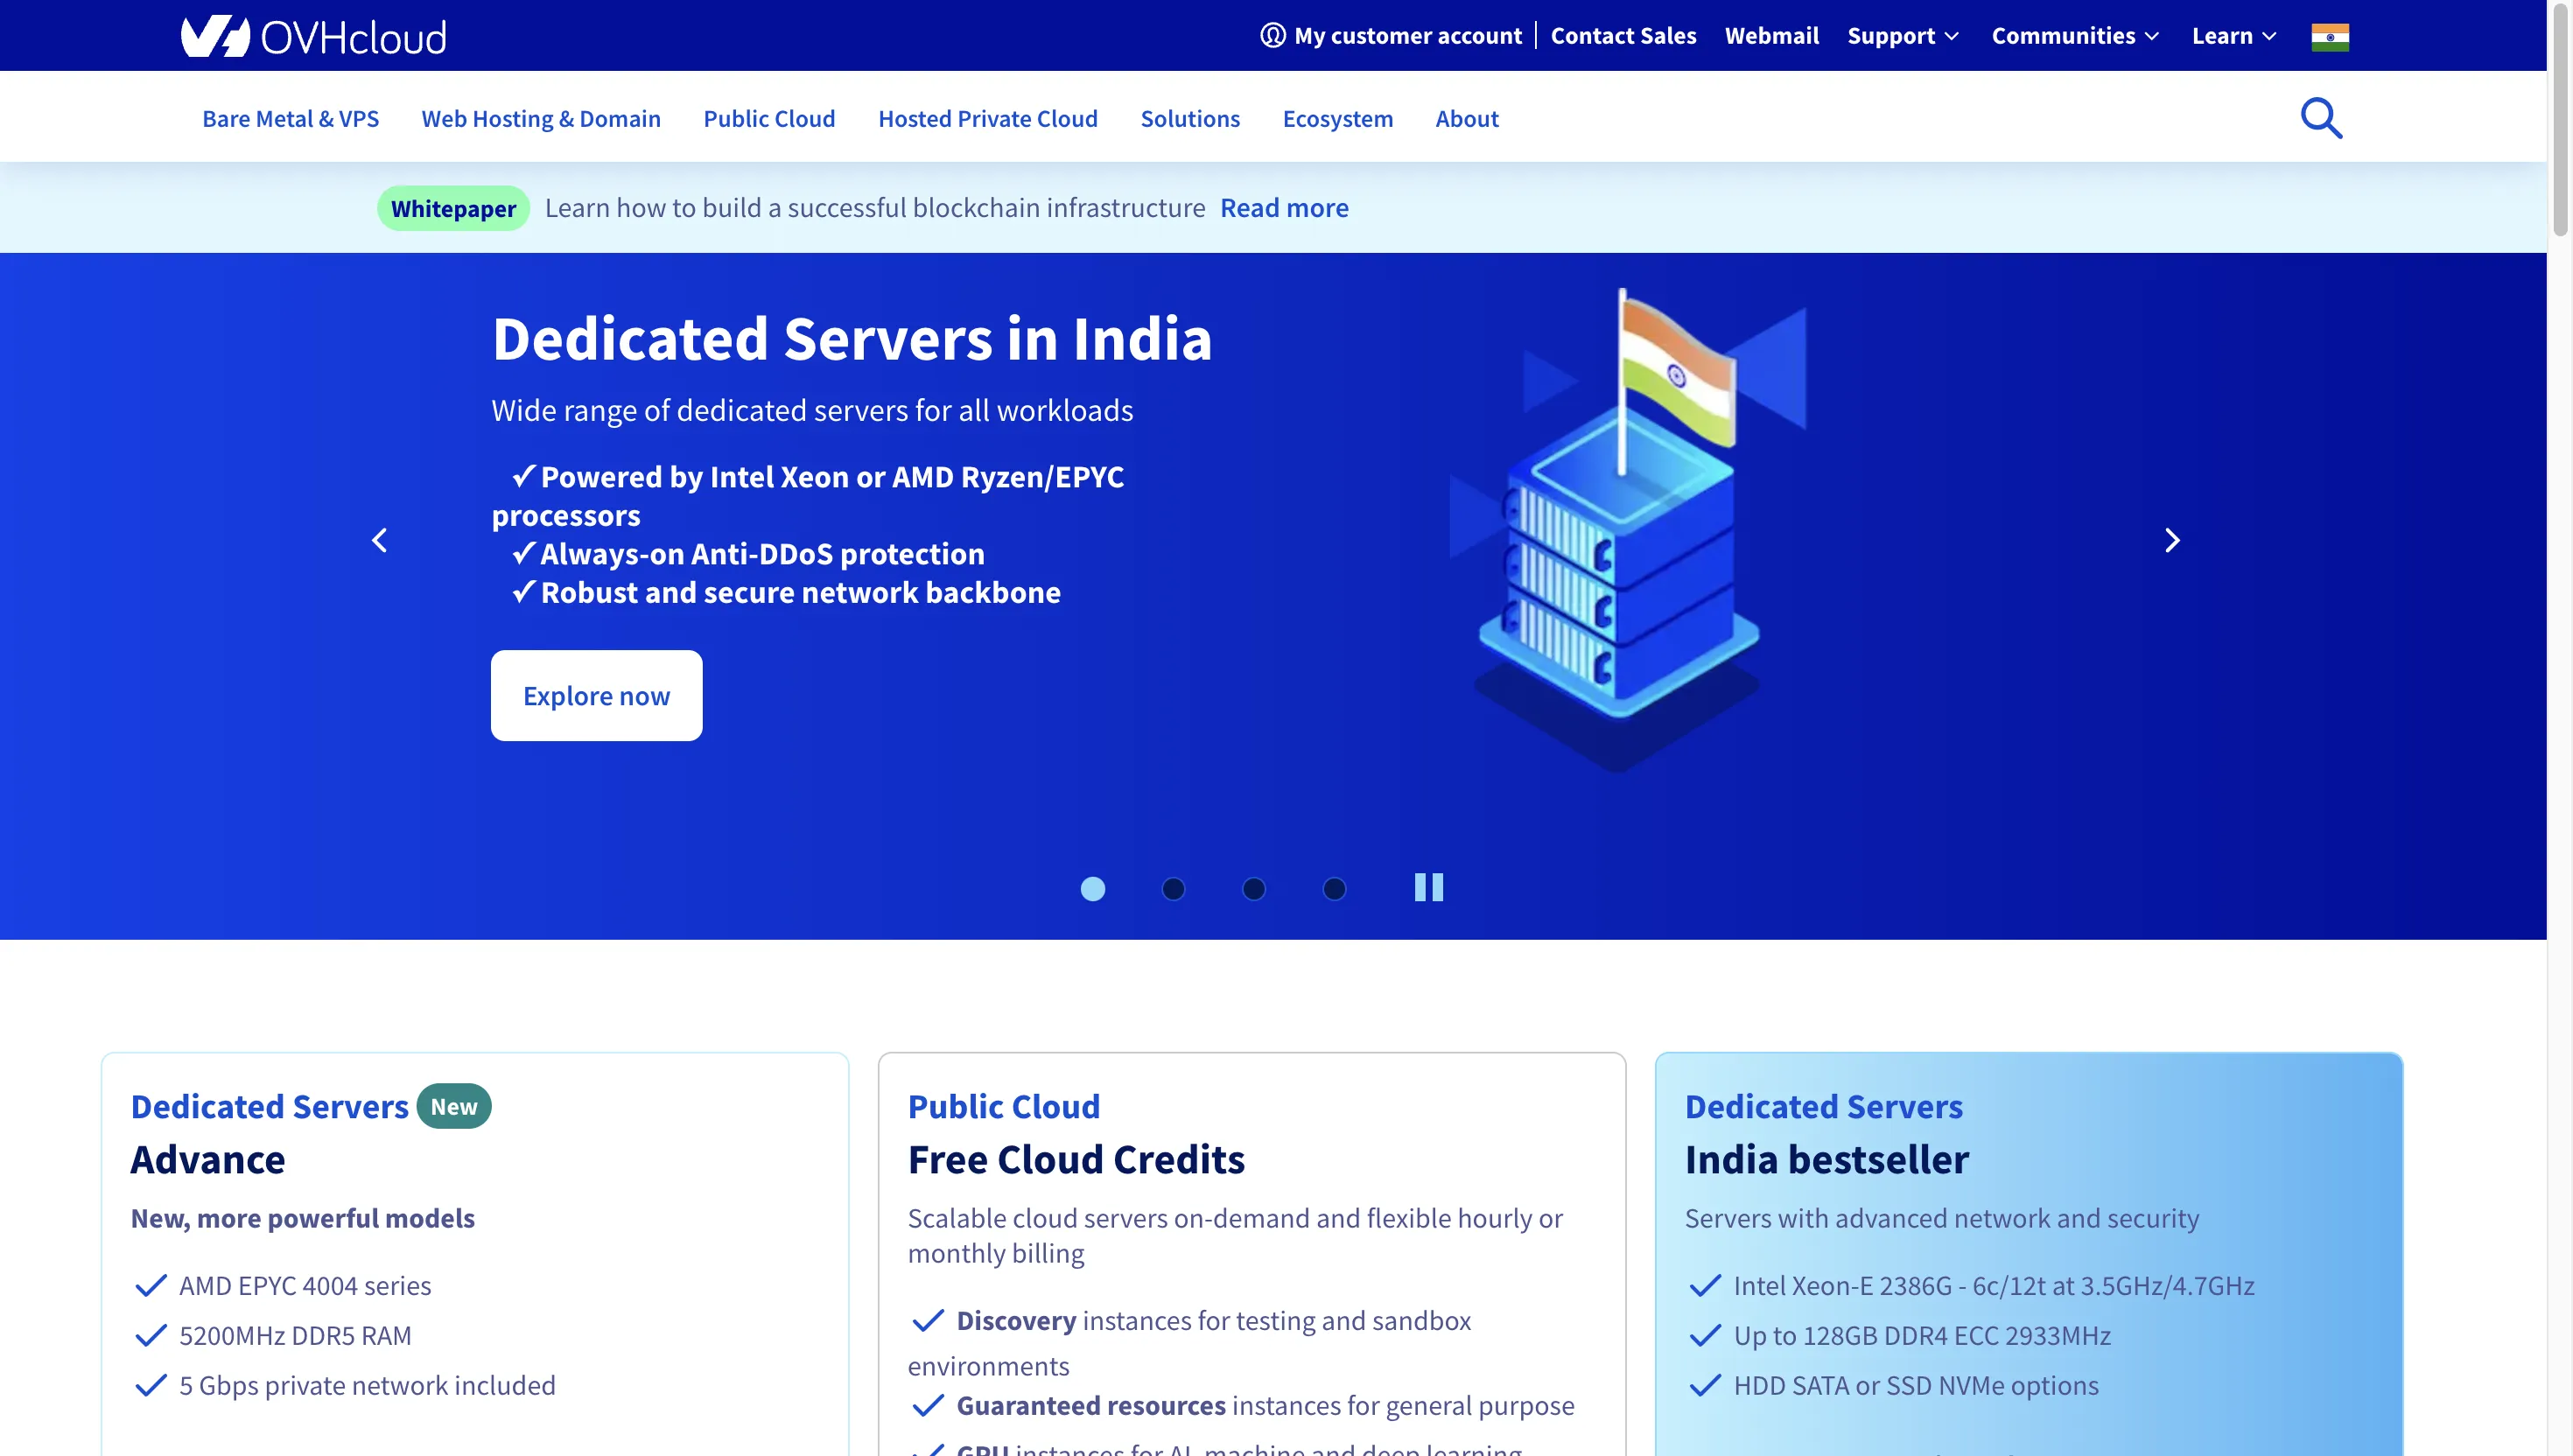Click the page vertical scrollbar
The image size is (2573, 1456).
click(2559, 120)
